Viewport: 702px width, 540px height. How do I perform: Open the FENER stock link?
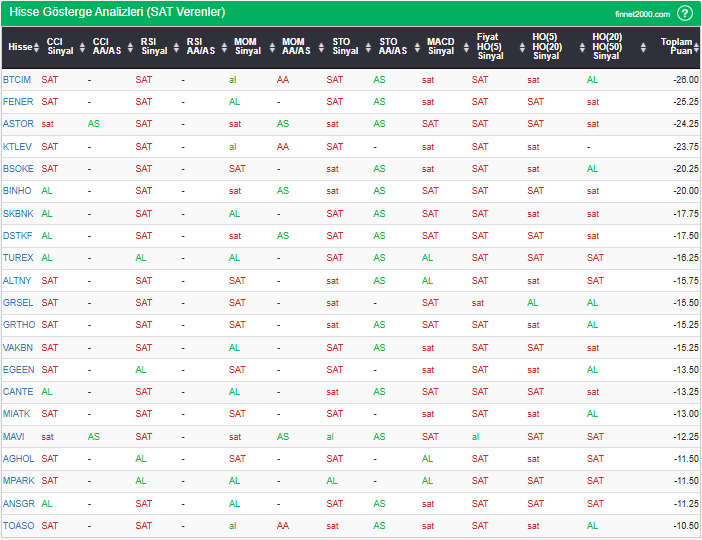(18, 102)
